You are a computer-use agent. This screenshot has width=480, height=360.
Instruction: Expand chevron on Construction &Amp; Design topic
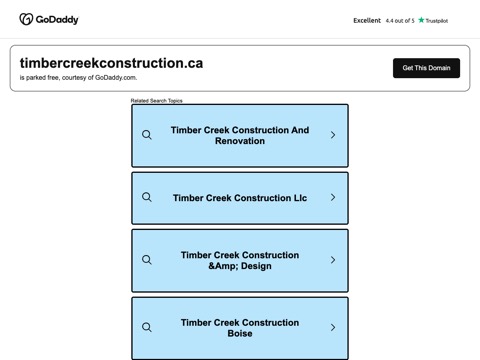coord(333,260)
